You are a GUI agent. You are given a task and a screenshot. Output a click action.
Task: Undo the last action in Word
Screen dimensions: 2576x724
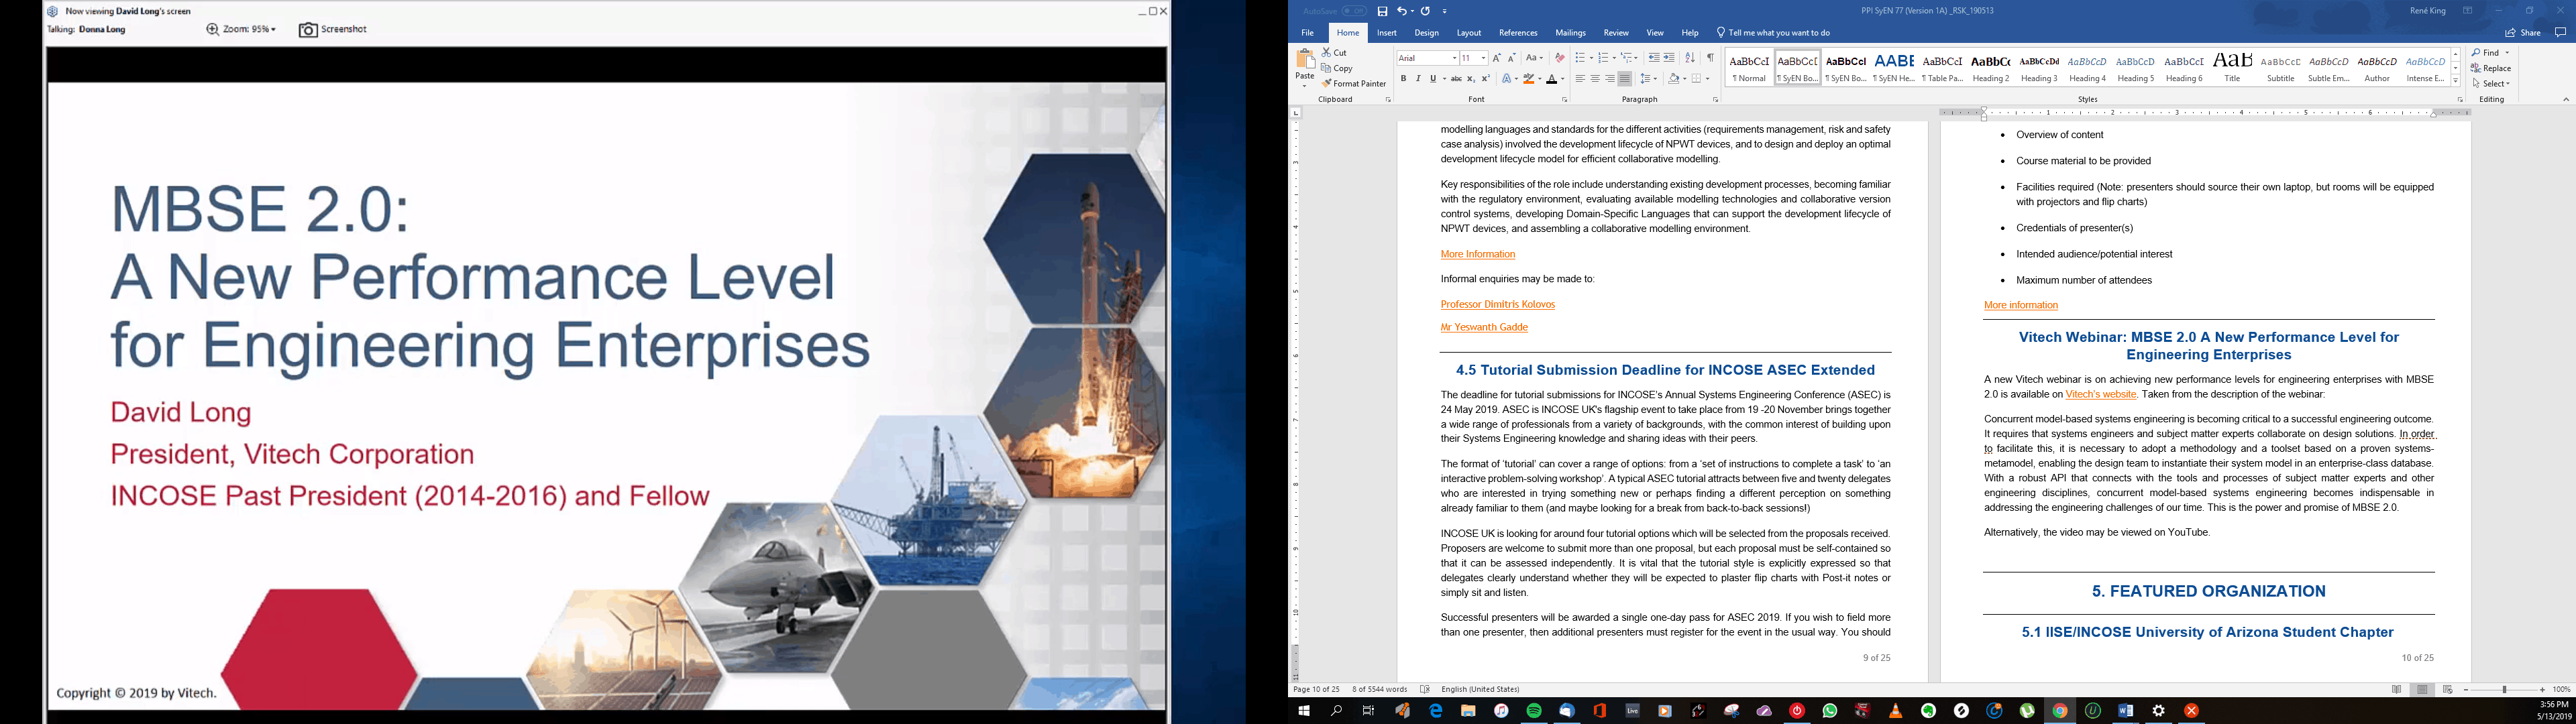tap(1402, 11)
